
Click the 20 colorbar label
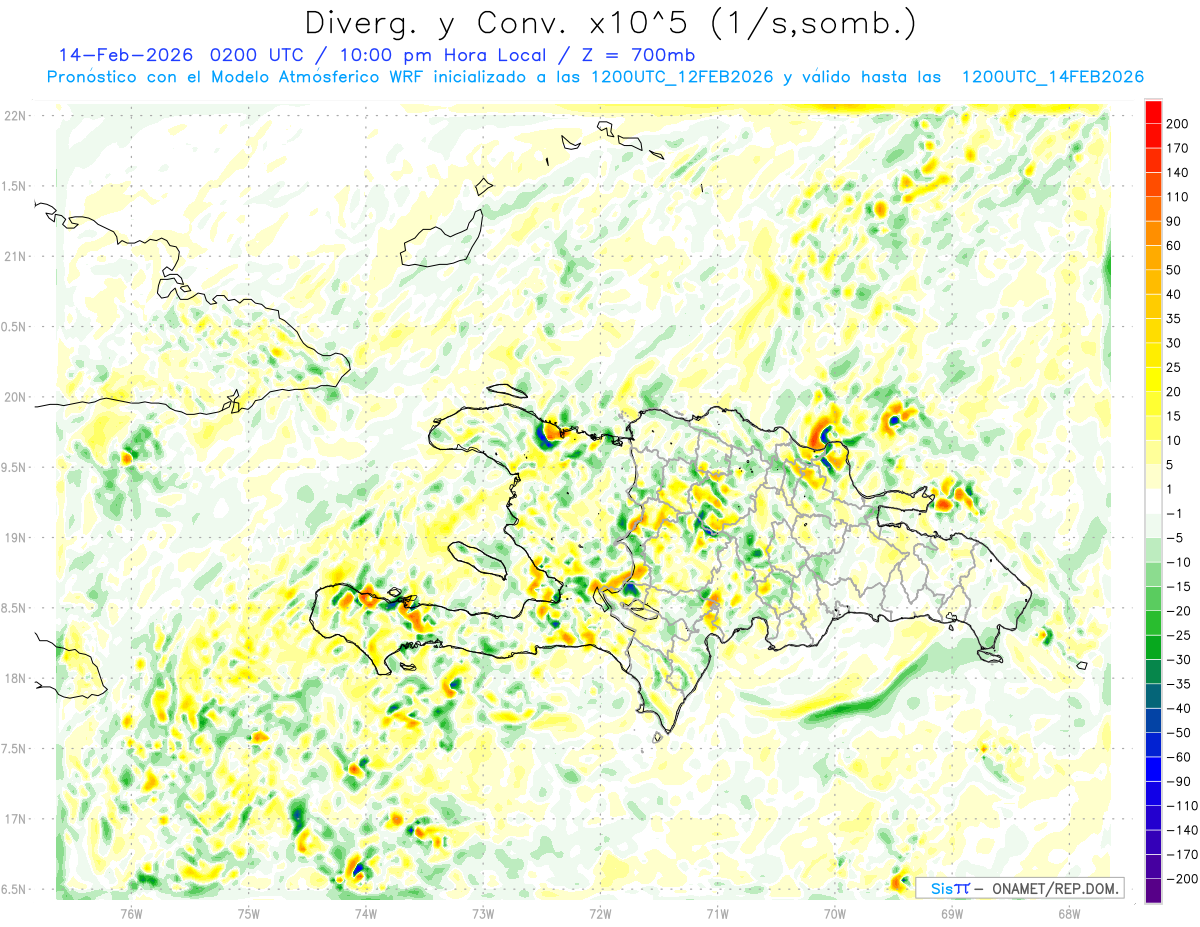(1175, 392)
